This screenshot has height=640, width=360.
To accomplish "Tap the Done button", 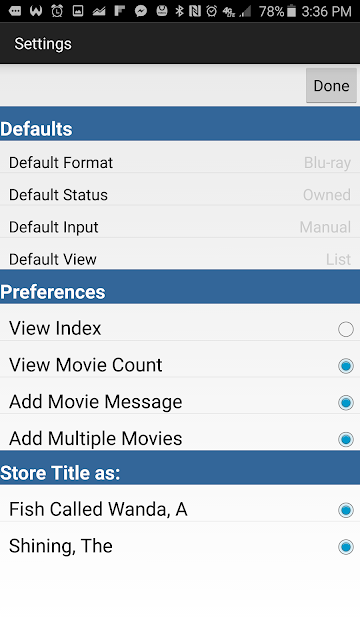I will pos(331,85).
